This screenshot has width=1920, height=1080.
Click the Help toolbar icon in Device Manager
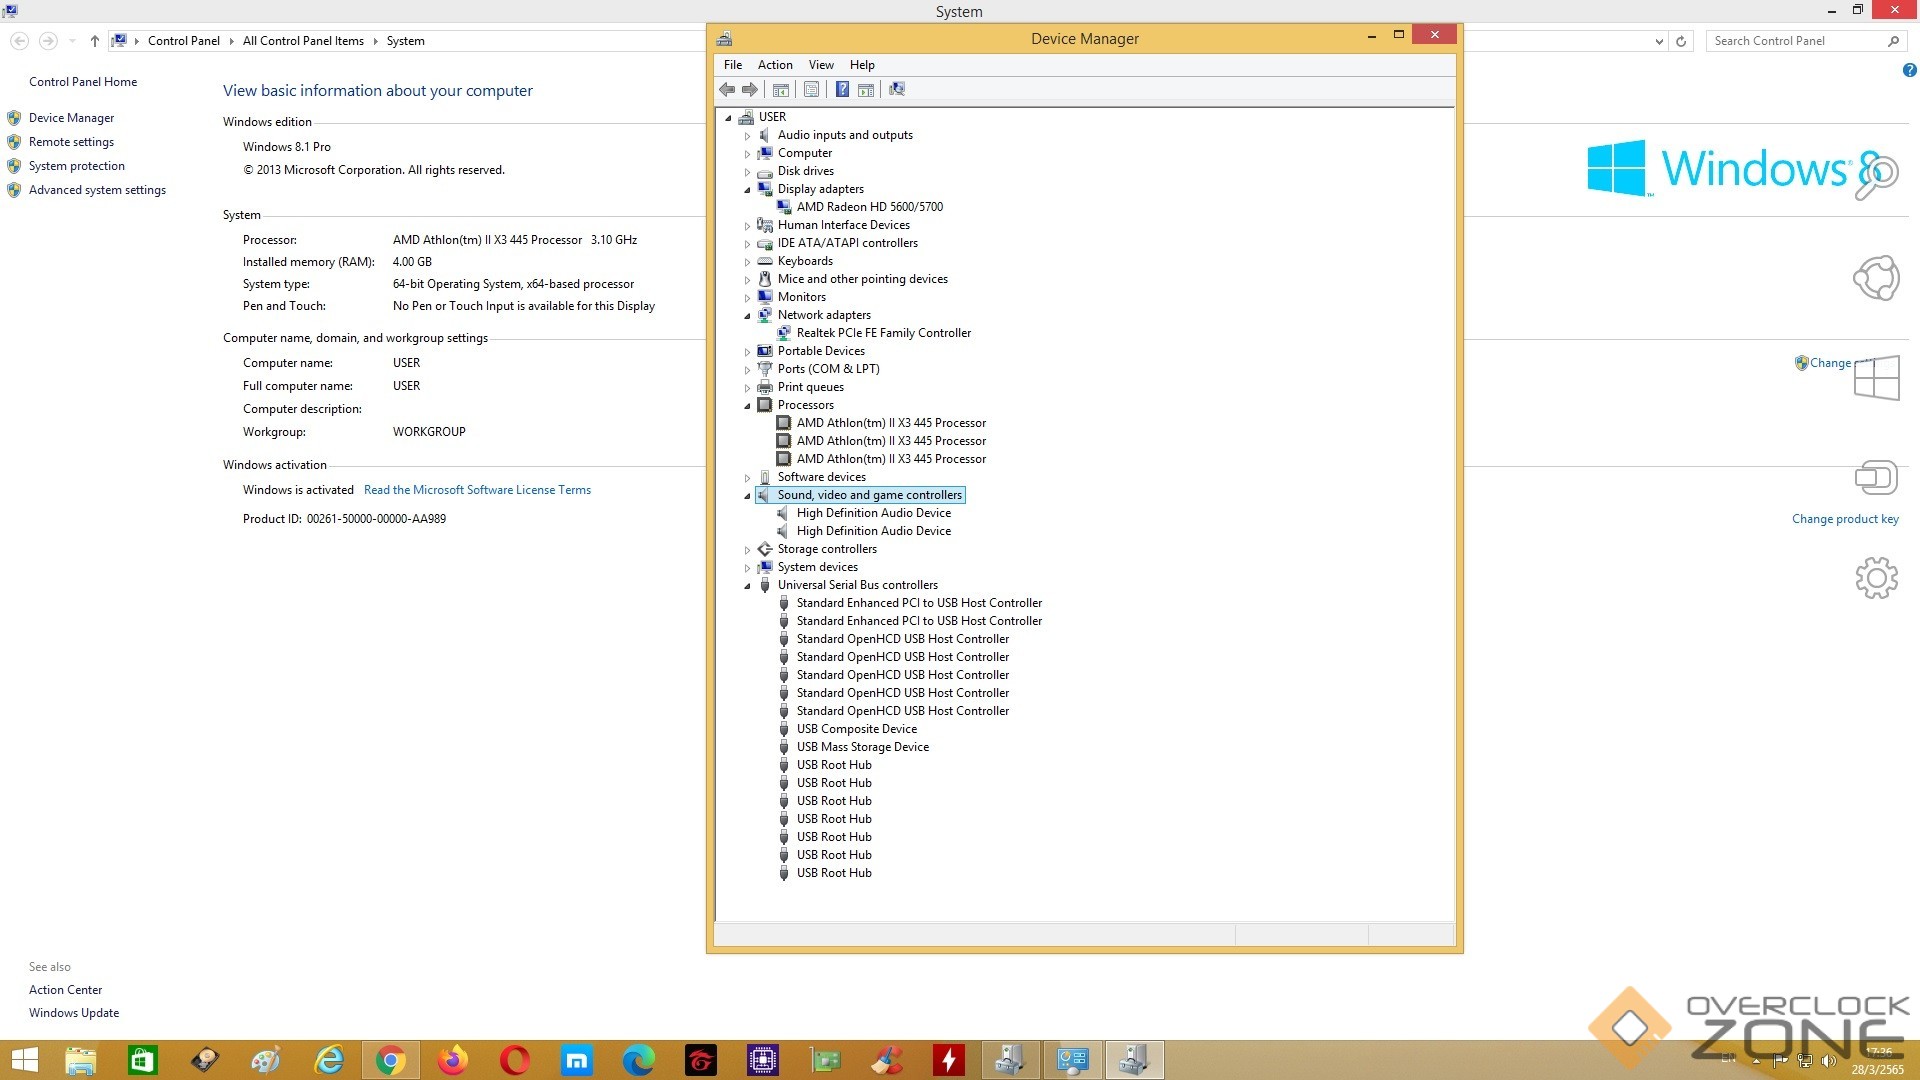click(842, 90)
